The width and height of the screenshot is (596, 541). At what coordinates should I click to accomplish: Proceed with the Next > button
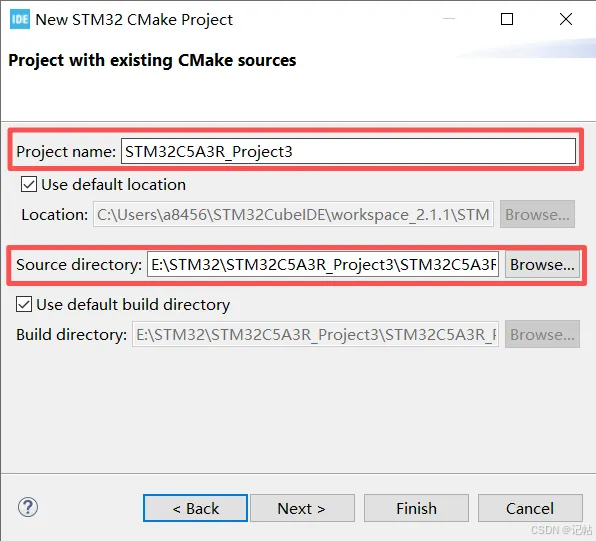pos(302,508)
